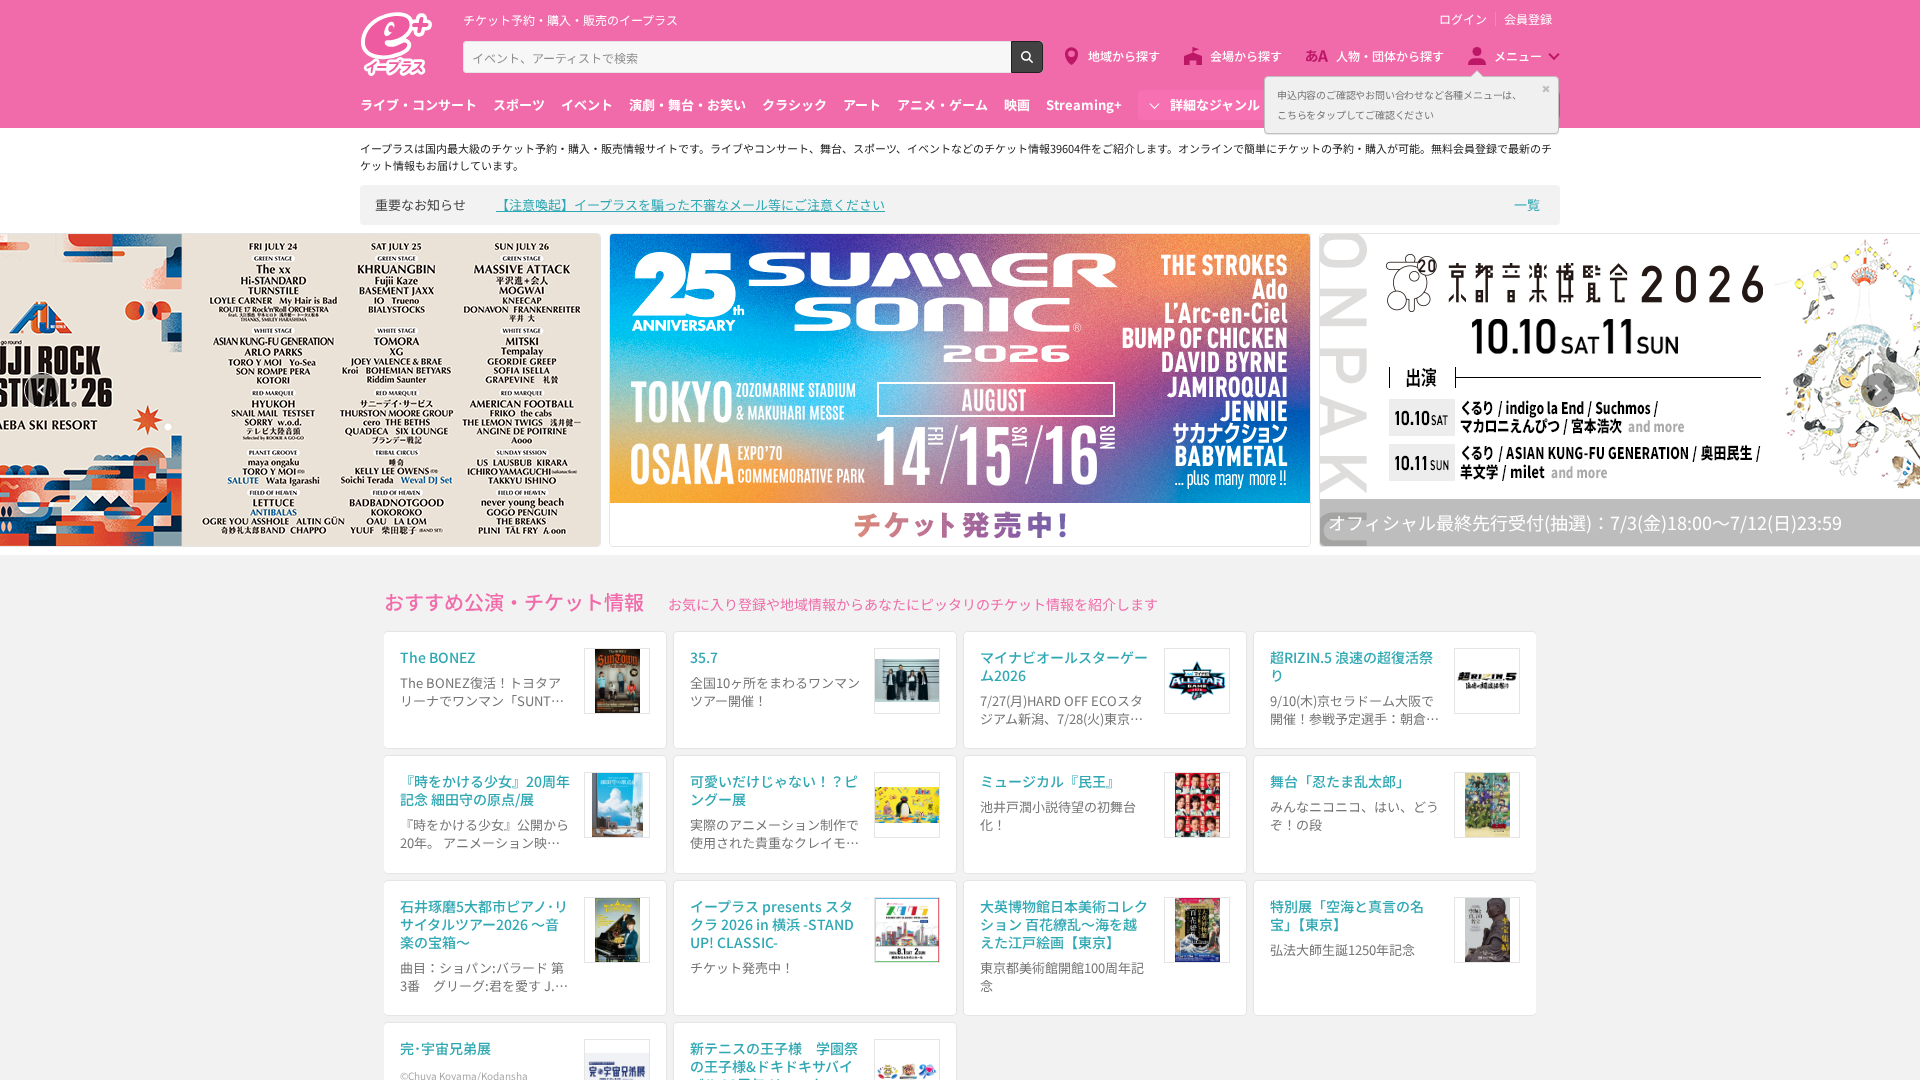The width and height of the screenshot is (1920, 1080).
Task: Open 超RIZIN.5 浪速の超復活祭り link
Action: (1351, 666)
